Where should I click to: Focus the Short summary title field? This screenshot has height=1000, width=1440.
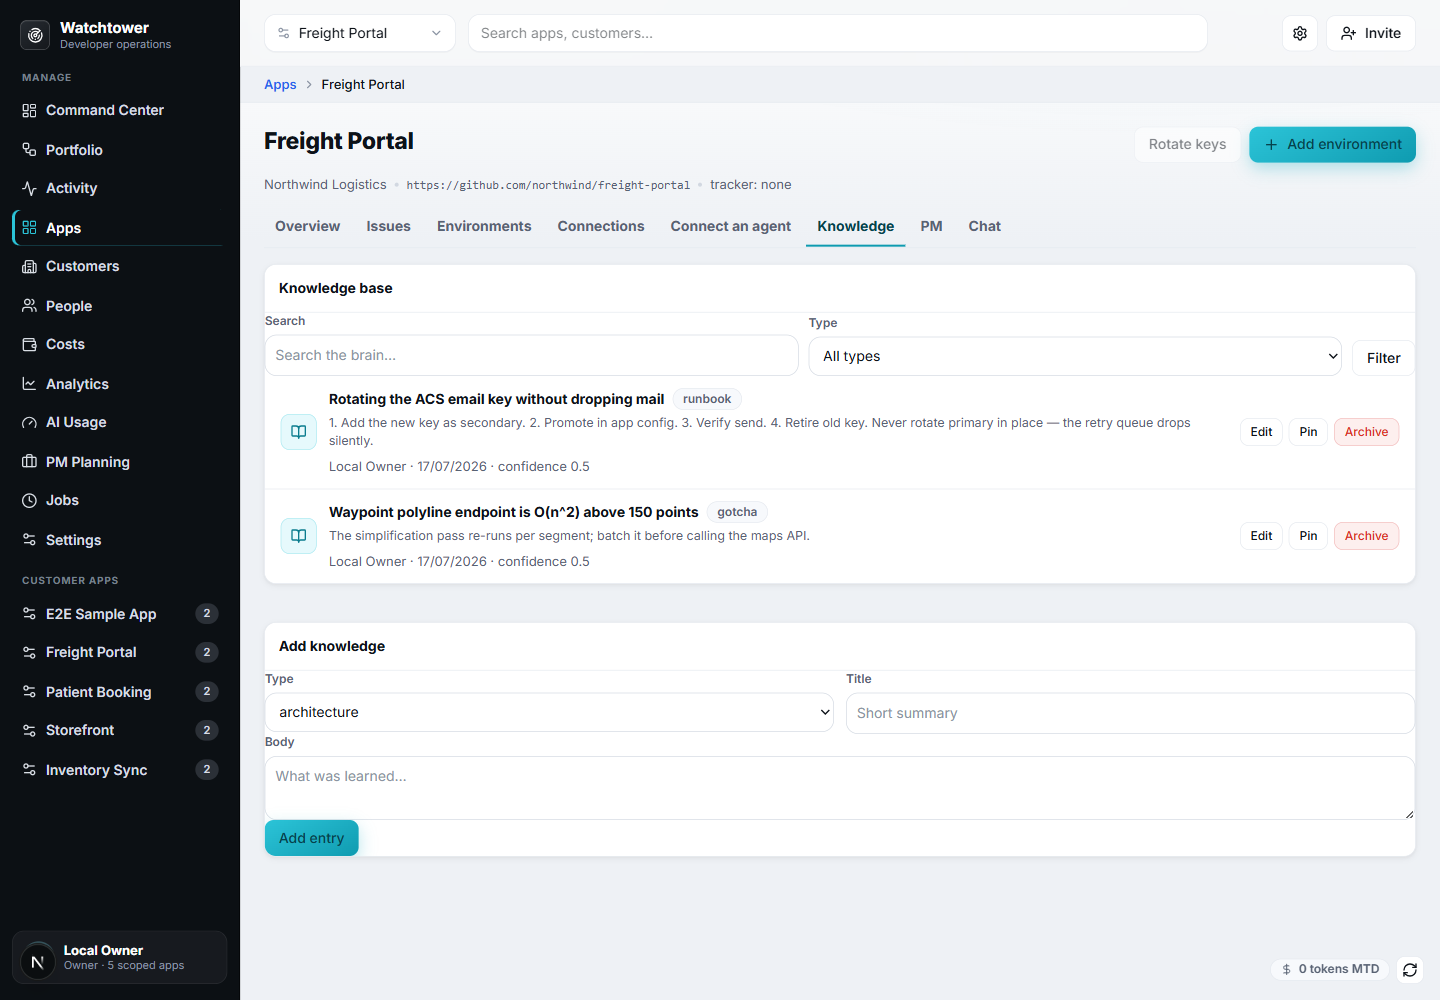point(1130,713)
